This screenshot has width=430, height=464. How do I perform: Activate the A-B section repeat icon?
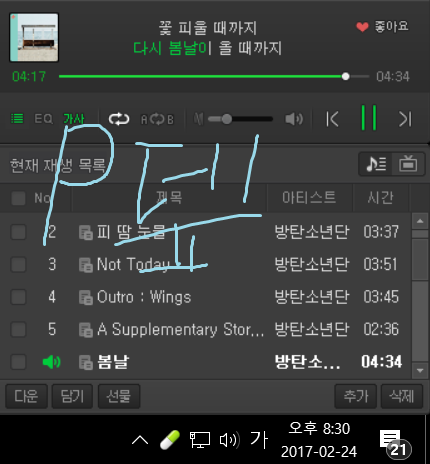click(157, 119)
